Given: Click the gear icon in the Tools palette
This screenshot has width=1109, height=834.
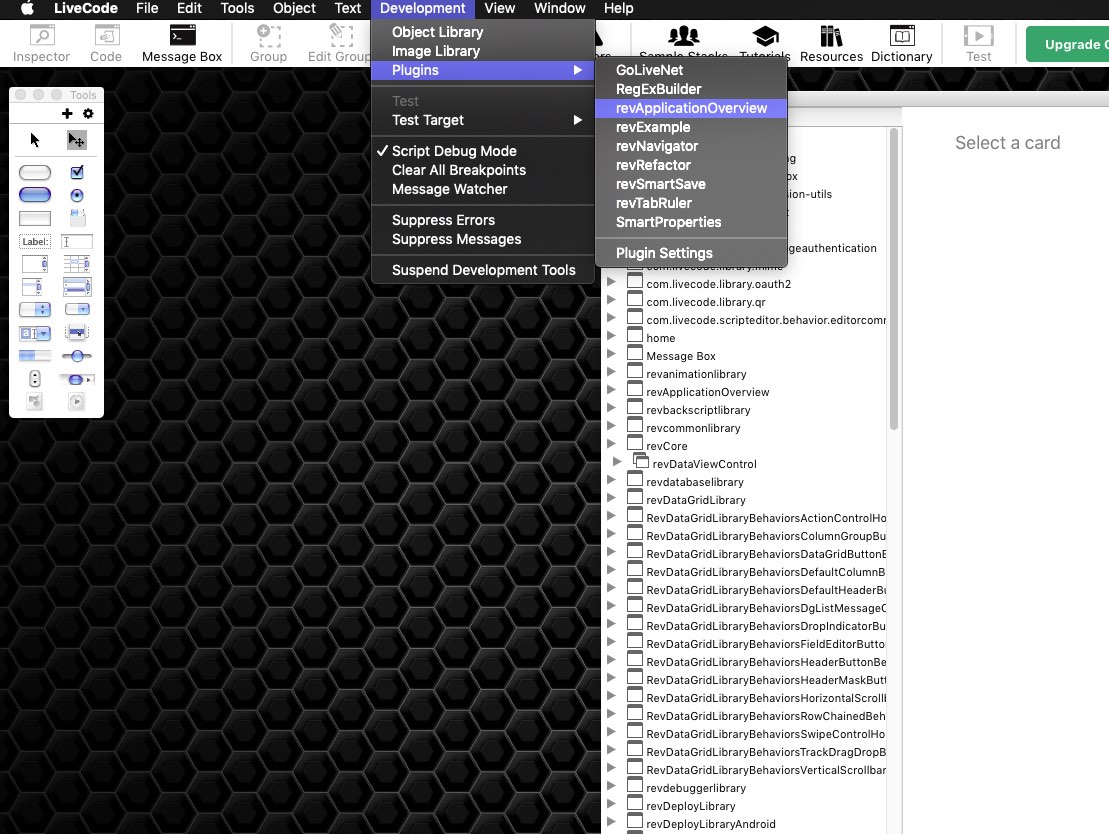Looking at the screenshot, I should (88, 114).
